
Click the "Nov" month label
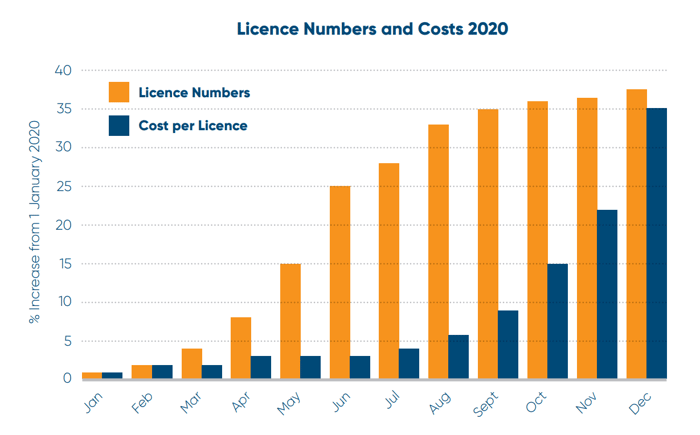pos(586,402)
